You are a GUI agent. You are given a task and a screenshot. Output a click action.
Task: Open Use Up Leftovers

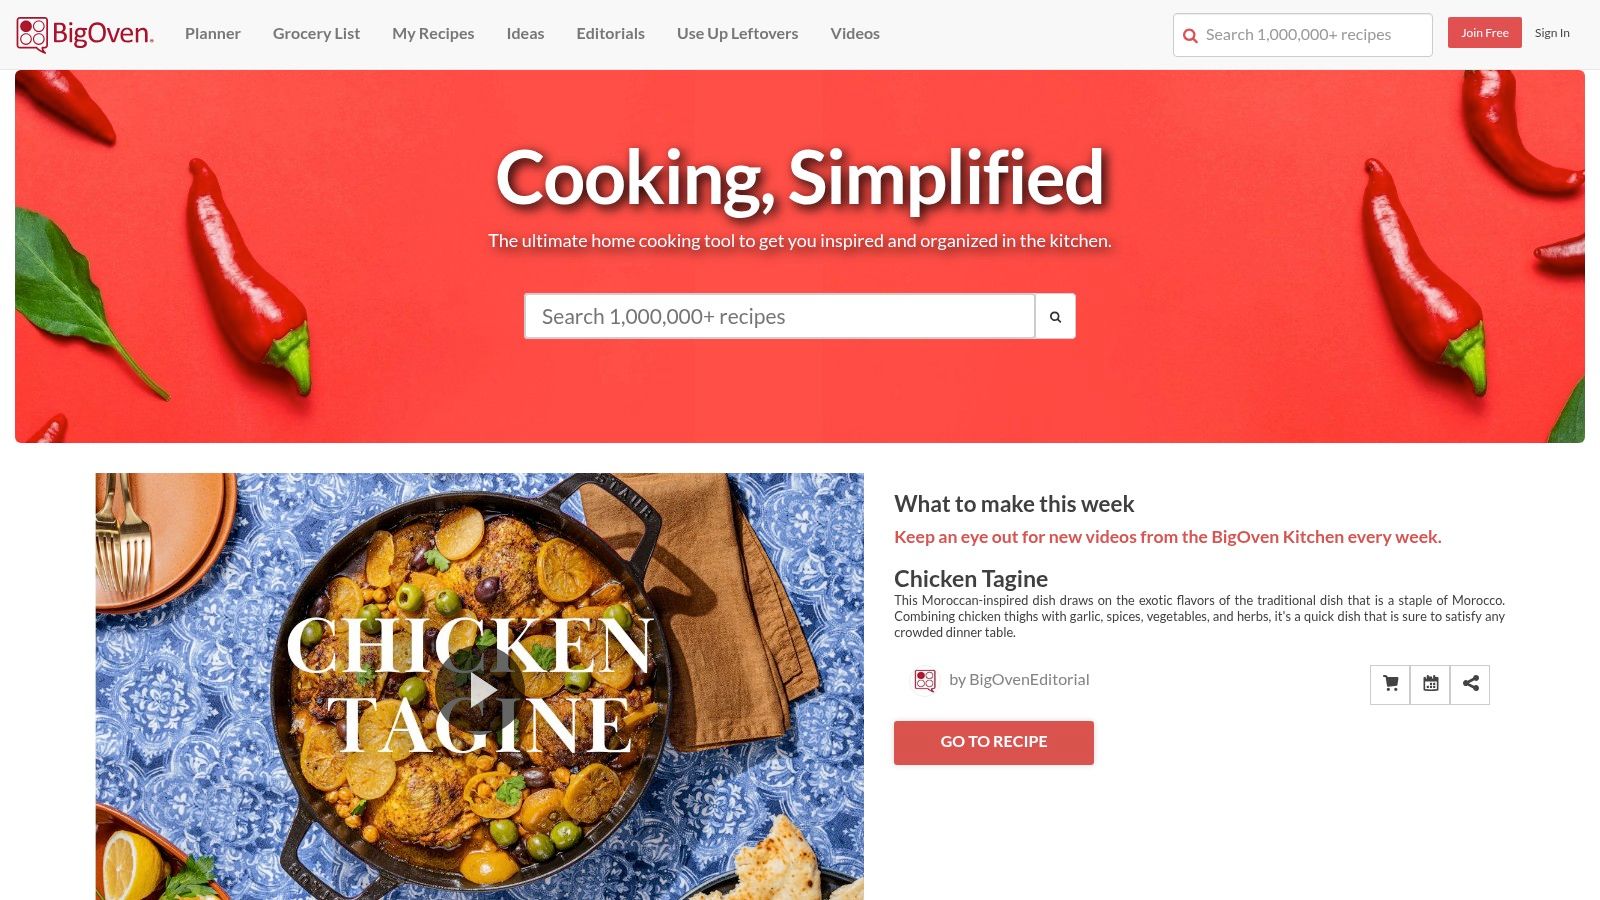tap(737, 33)
